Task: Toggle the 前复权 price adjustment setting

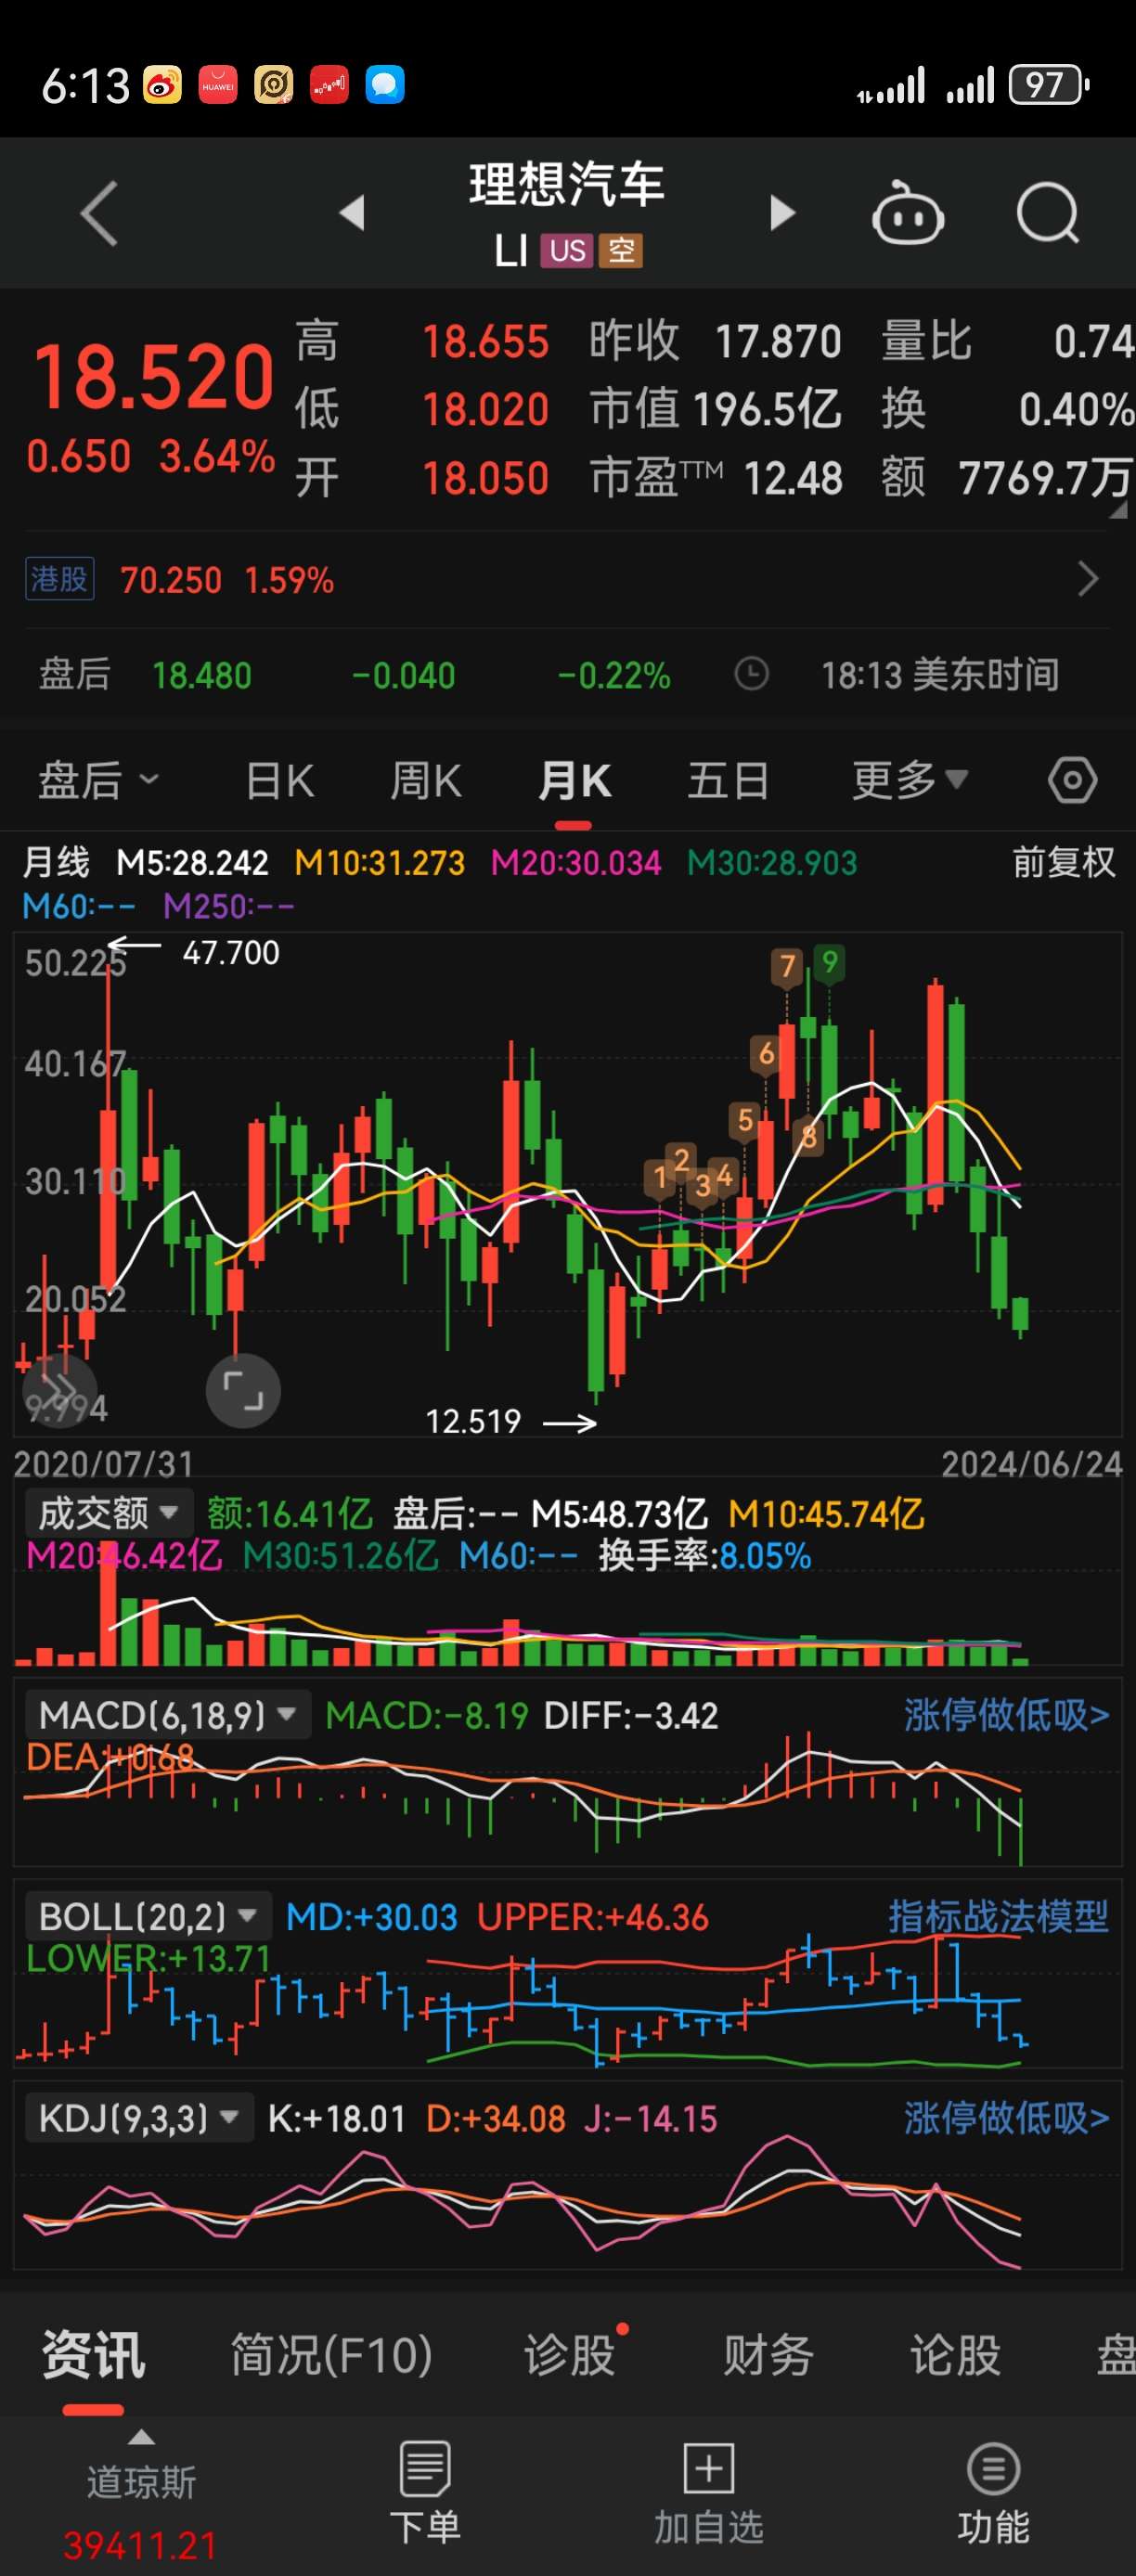Action: pyautogui.click(x=1064, y=862)
